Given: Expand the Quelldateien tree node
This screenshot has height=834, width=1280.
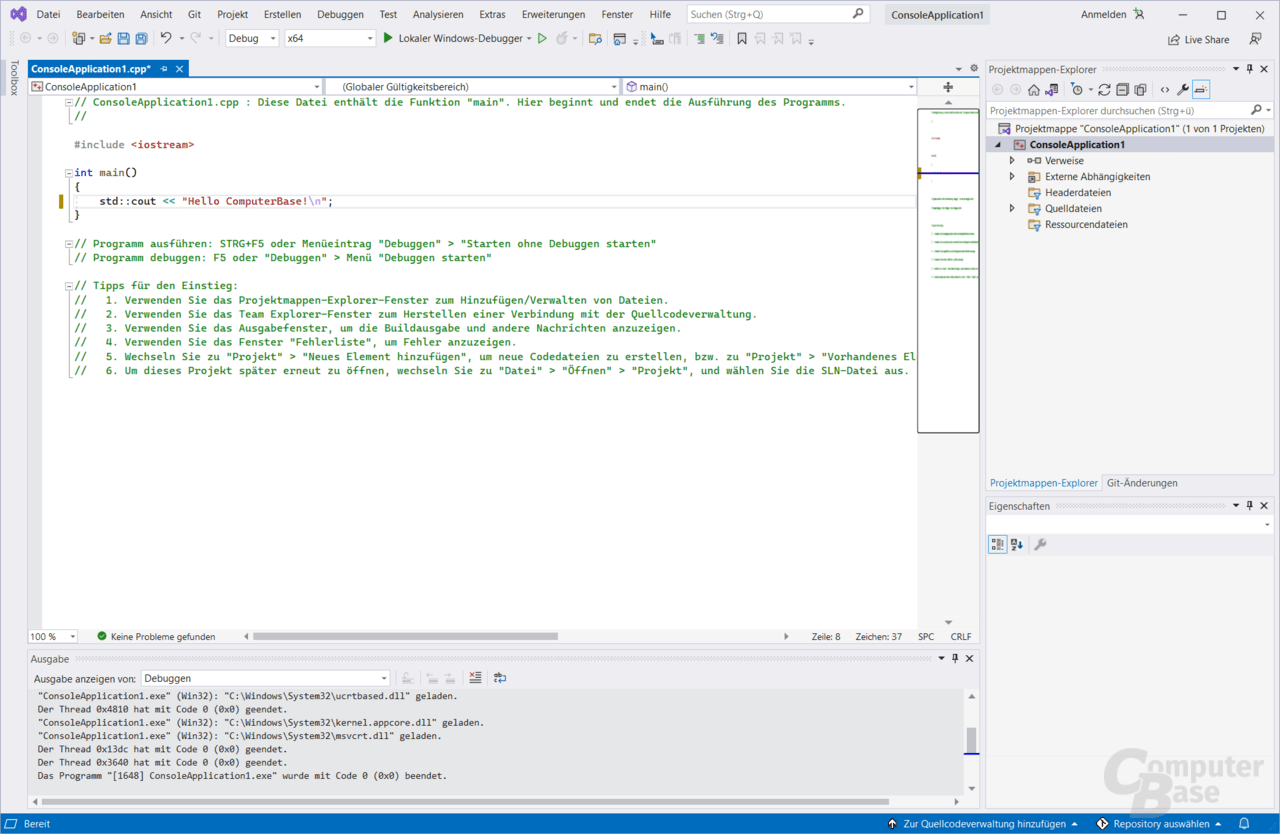Looking at the screenshot, I should pos(1012,208).
